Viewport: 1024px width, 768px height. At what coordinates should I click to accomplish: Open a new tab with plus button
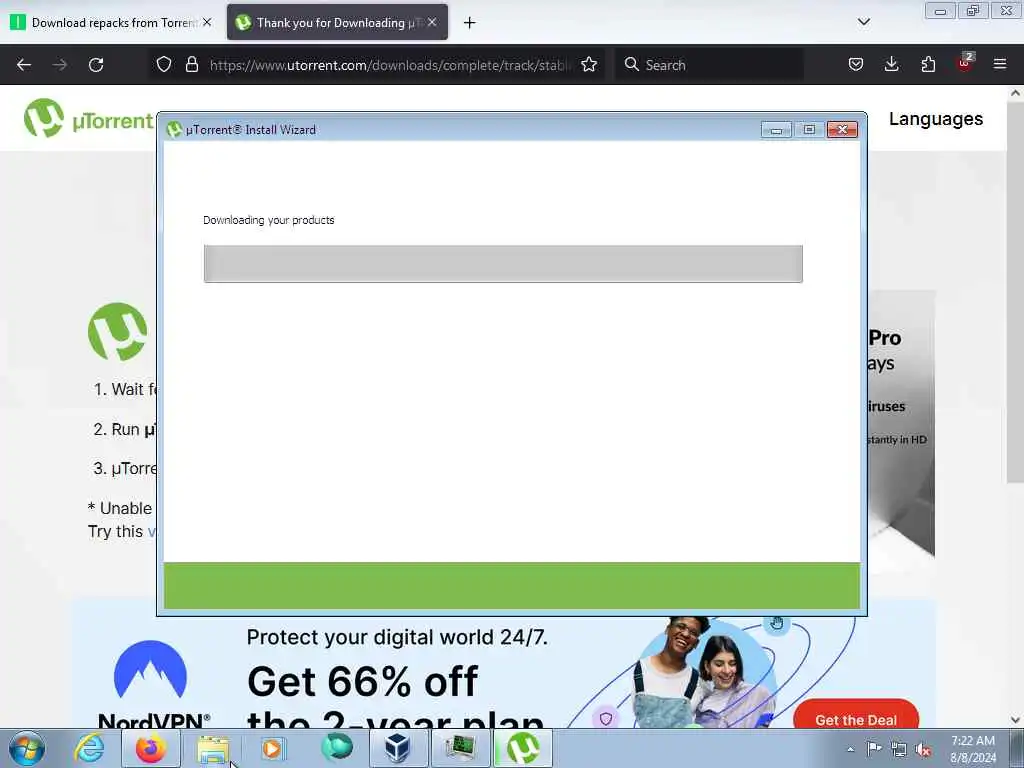coord(470,23)
